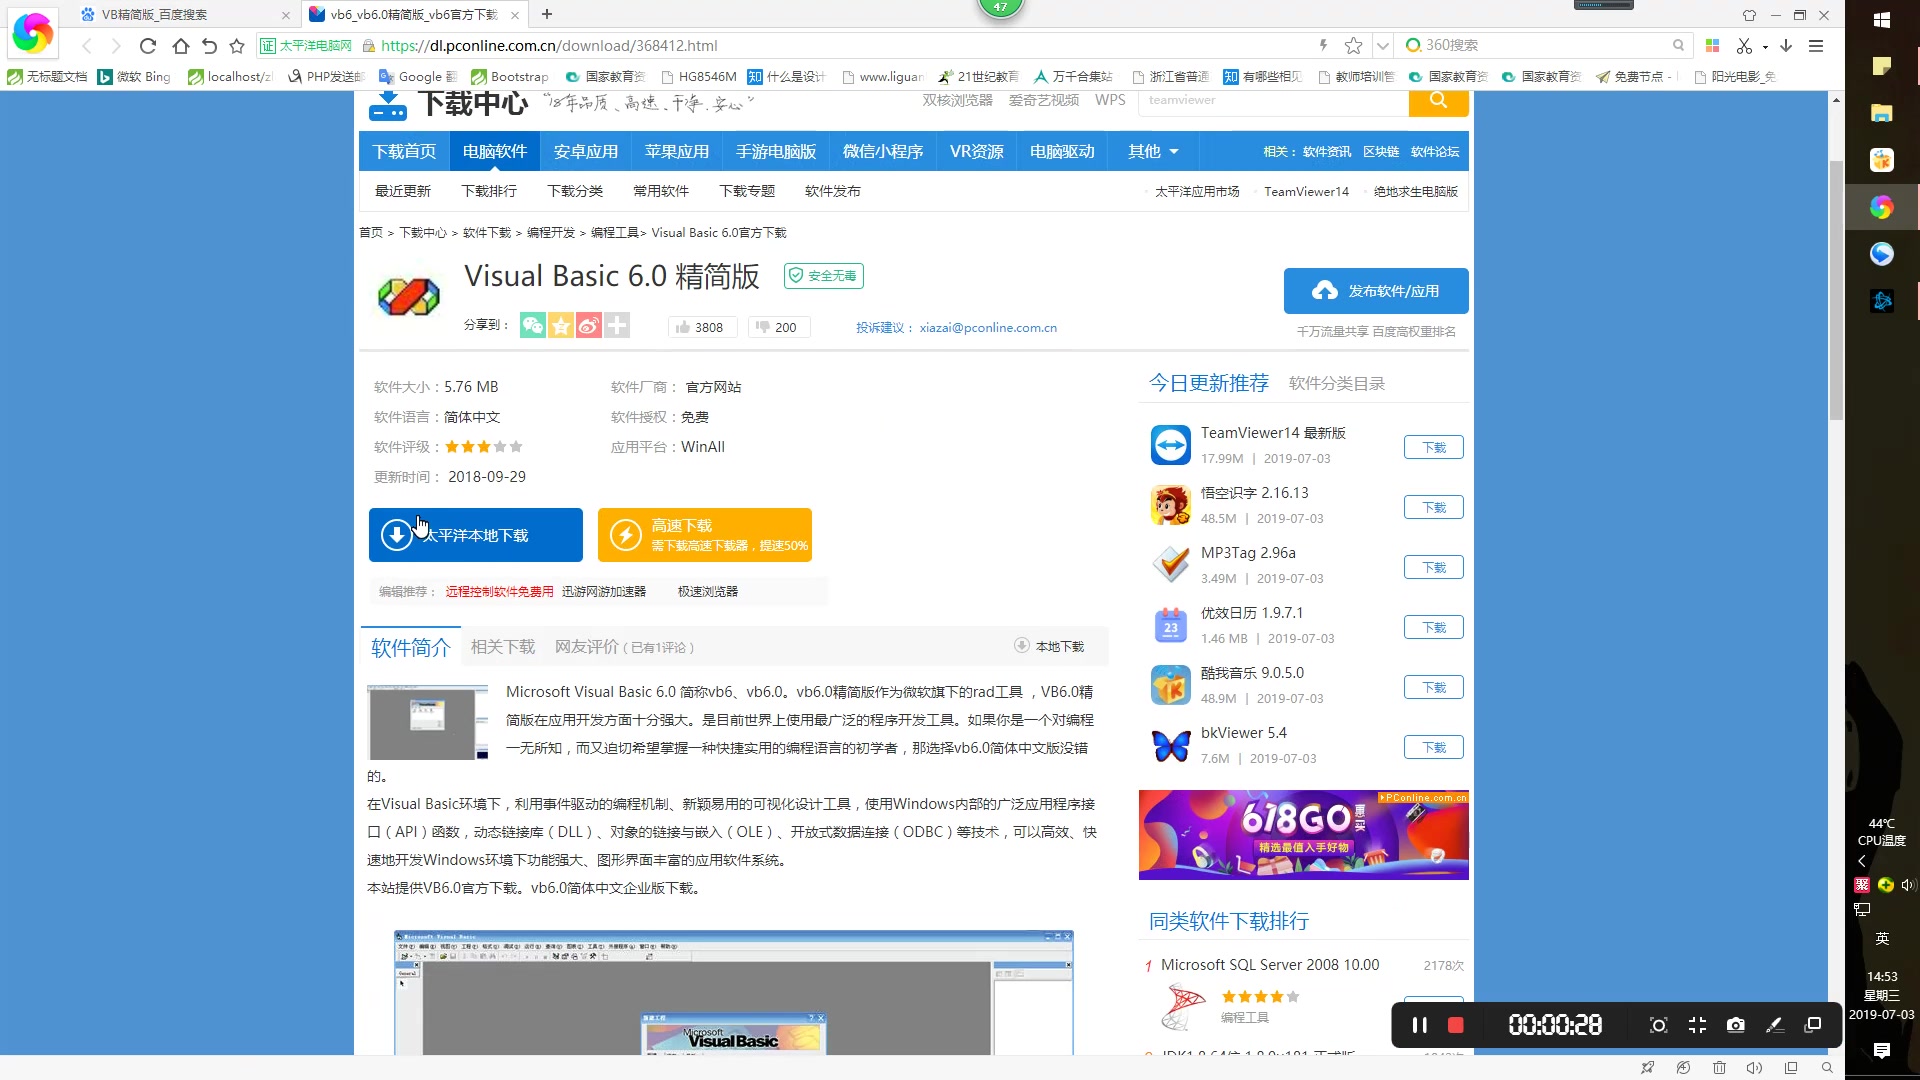Open the 手游电脑版 menu item
The height and width of the screenshot is (1080, 1920).
(775, 151)
